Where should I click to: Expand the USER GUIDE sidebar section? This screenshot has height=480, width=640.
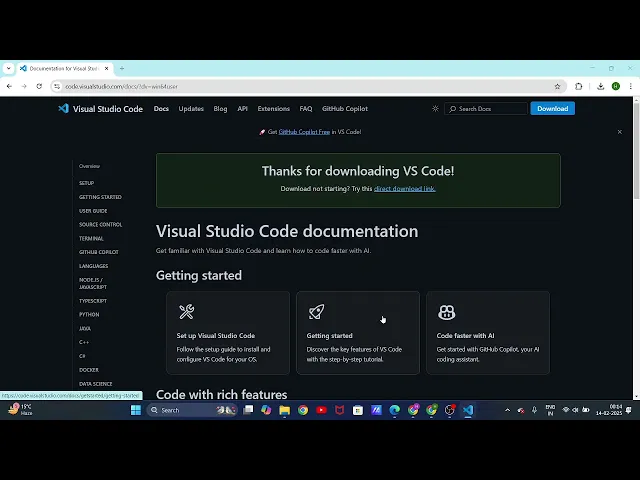tap(93, 211)
